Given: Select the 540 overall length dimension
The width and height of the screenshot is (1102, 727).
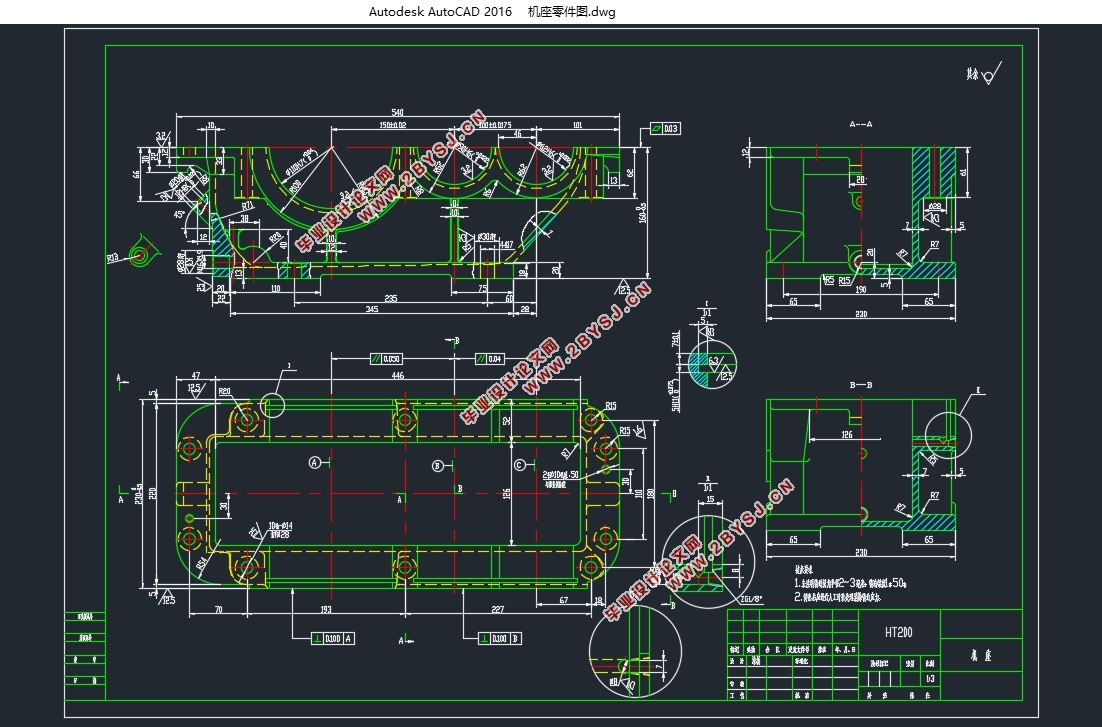Looking at the screenshot, I should 397,112.
